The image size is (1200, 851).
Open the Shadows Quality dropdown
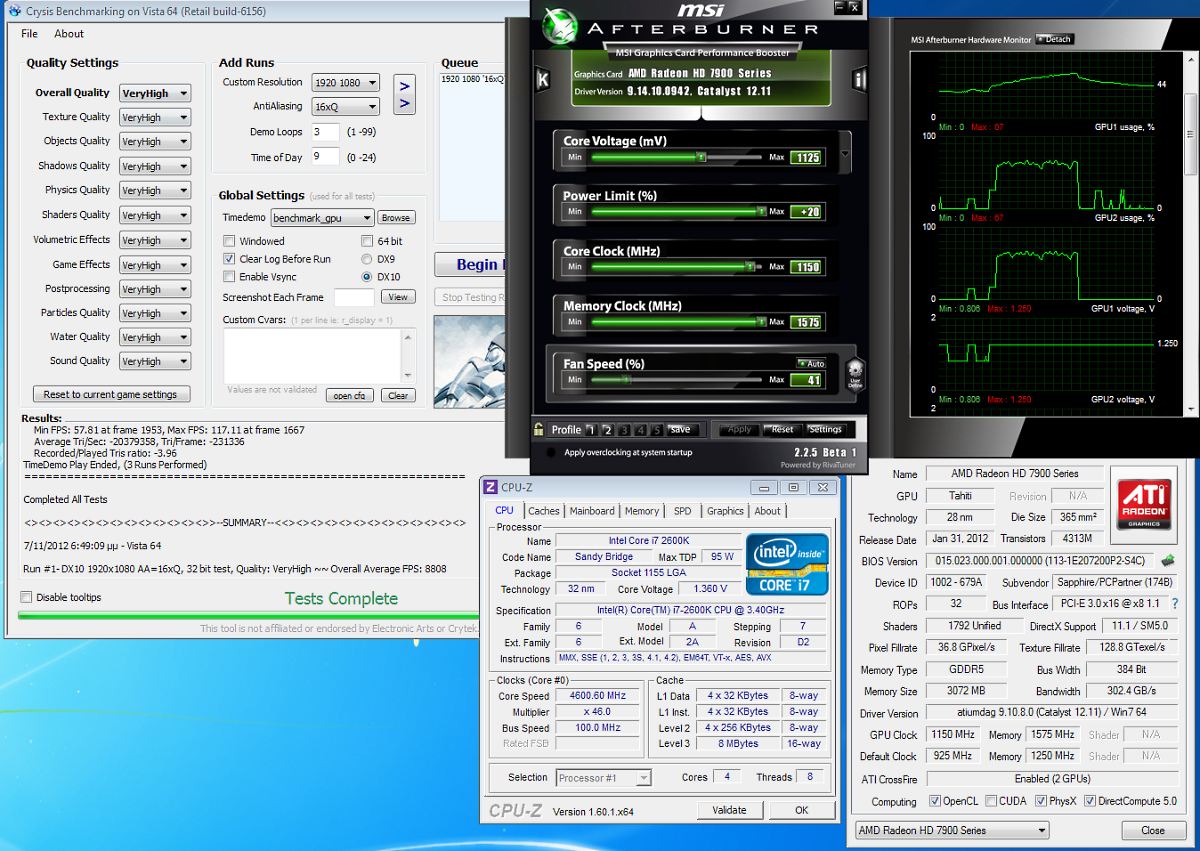pyautogui.click(x=154, y=166)
